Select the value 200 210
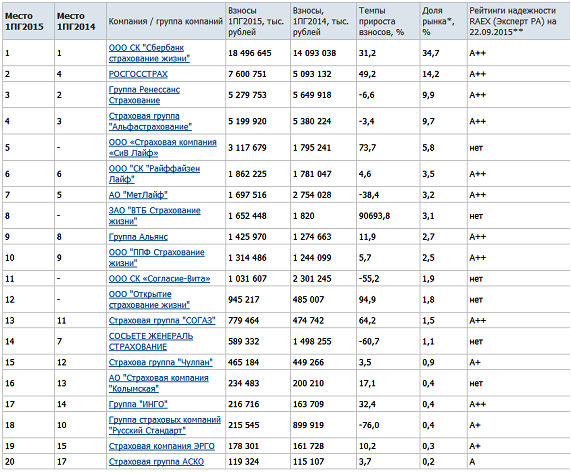The height and width of the screenshot is (473, 571). pos(308,383)
